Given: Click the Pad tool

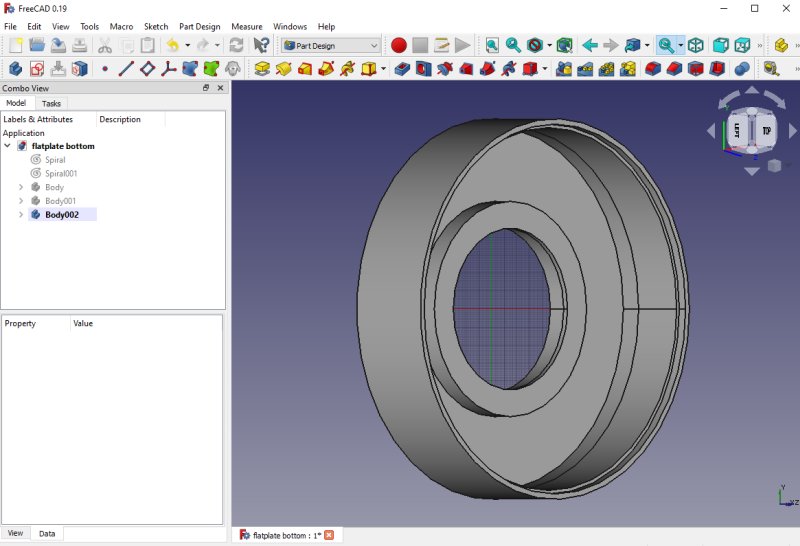Looking at the screenshot, I should (x=262, y=68).
